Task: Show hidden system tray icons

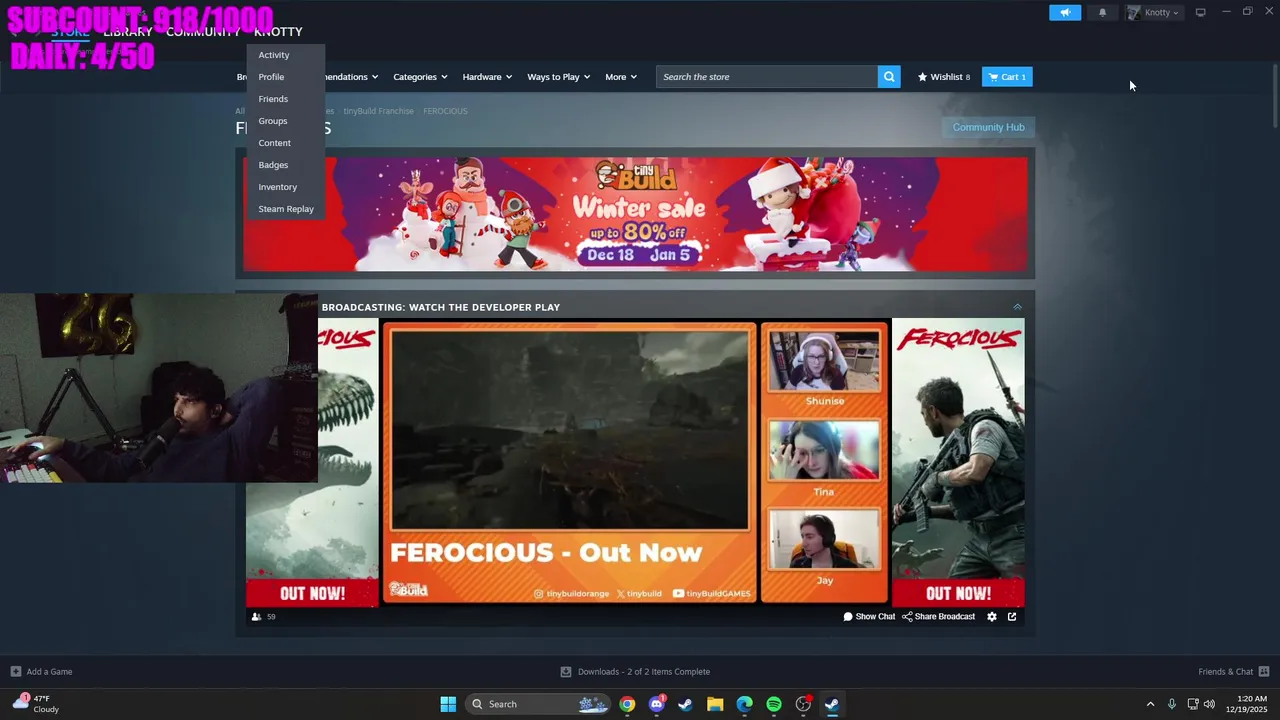Action: [x=1150, y=704]
